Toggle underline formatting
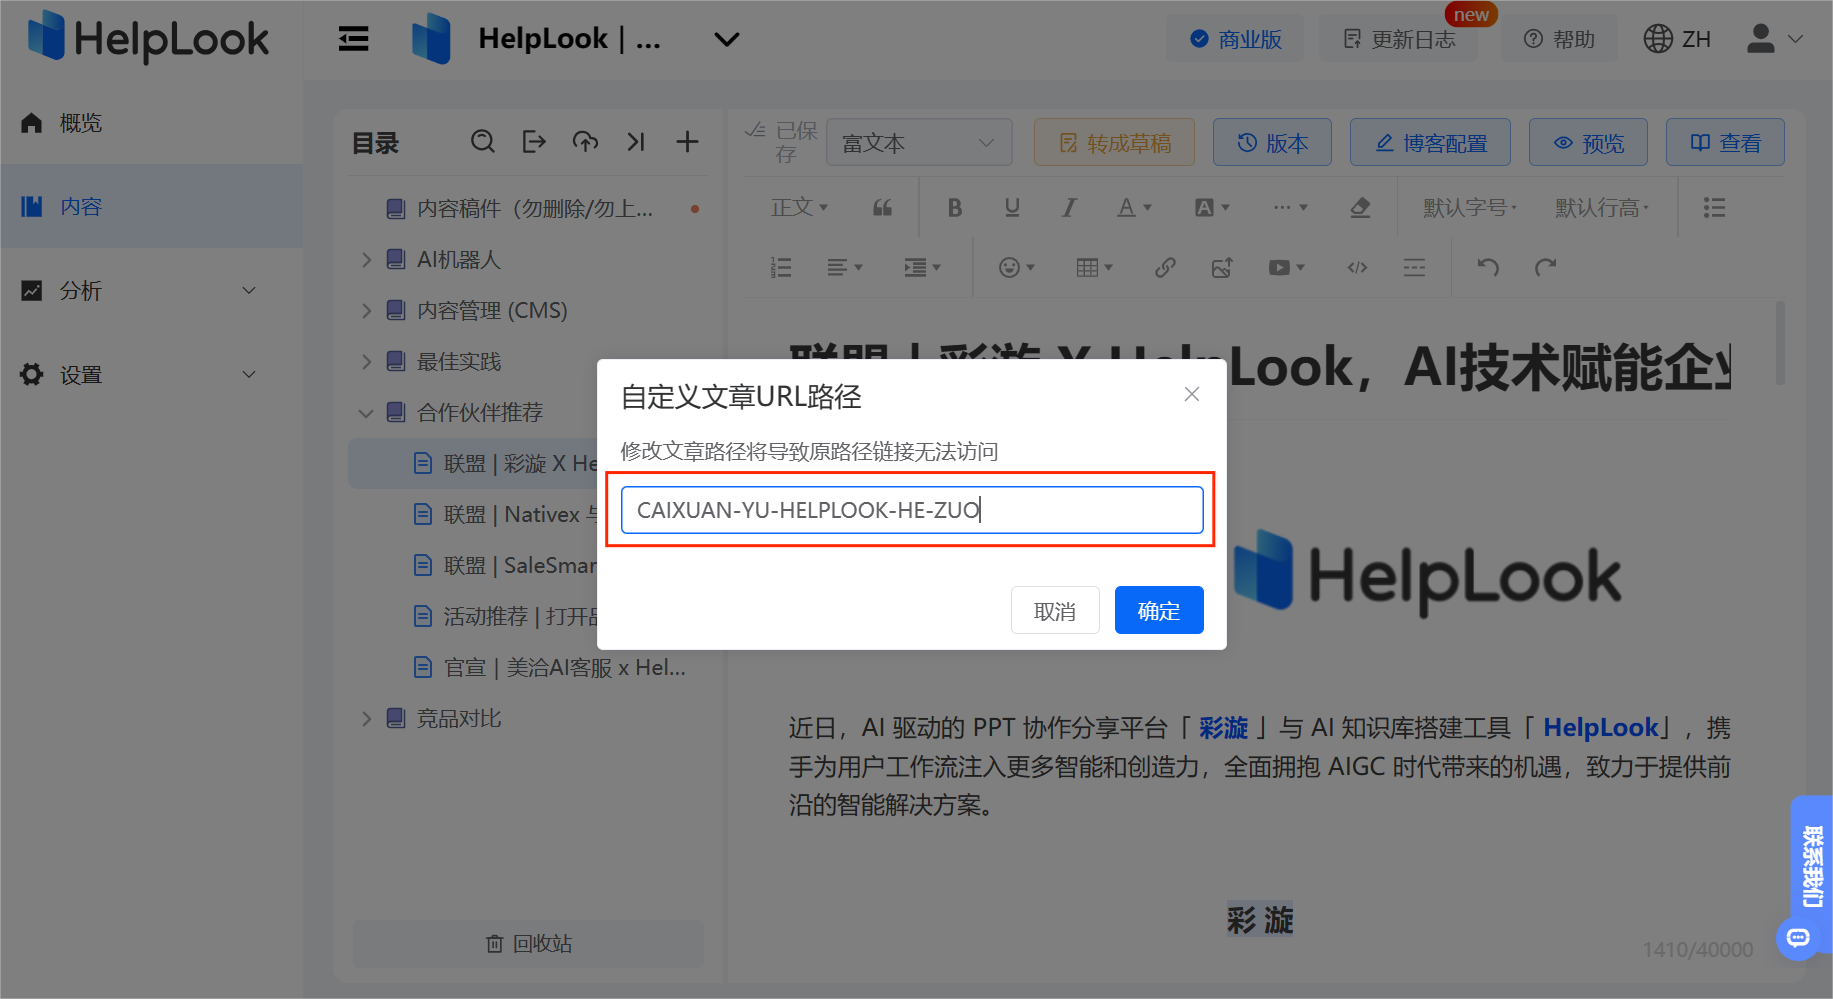This screenshot has height=999, width=1833. pyautogui.click(x=1012, y=208)
